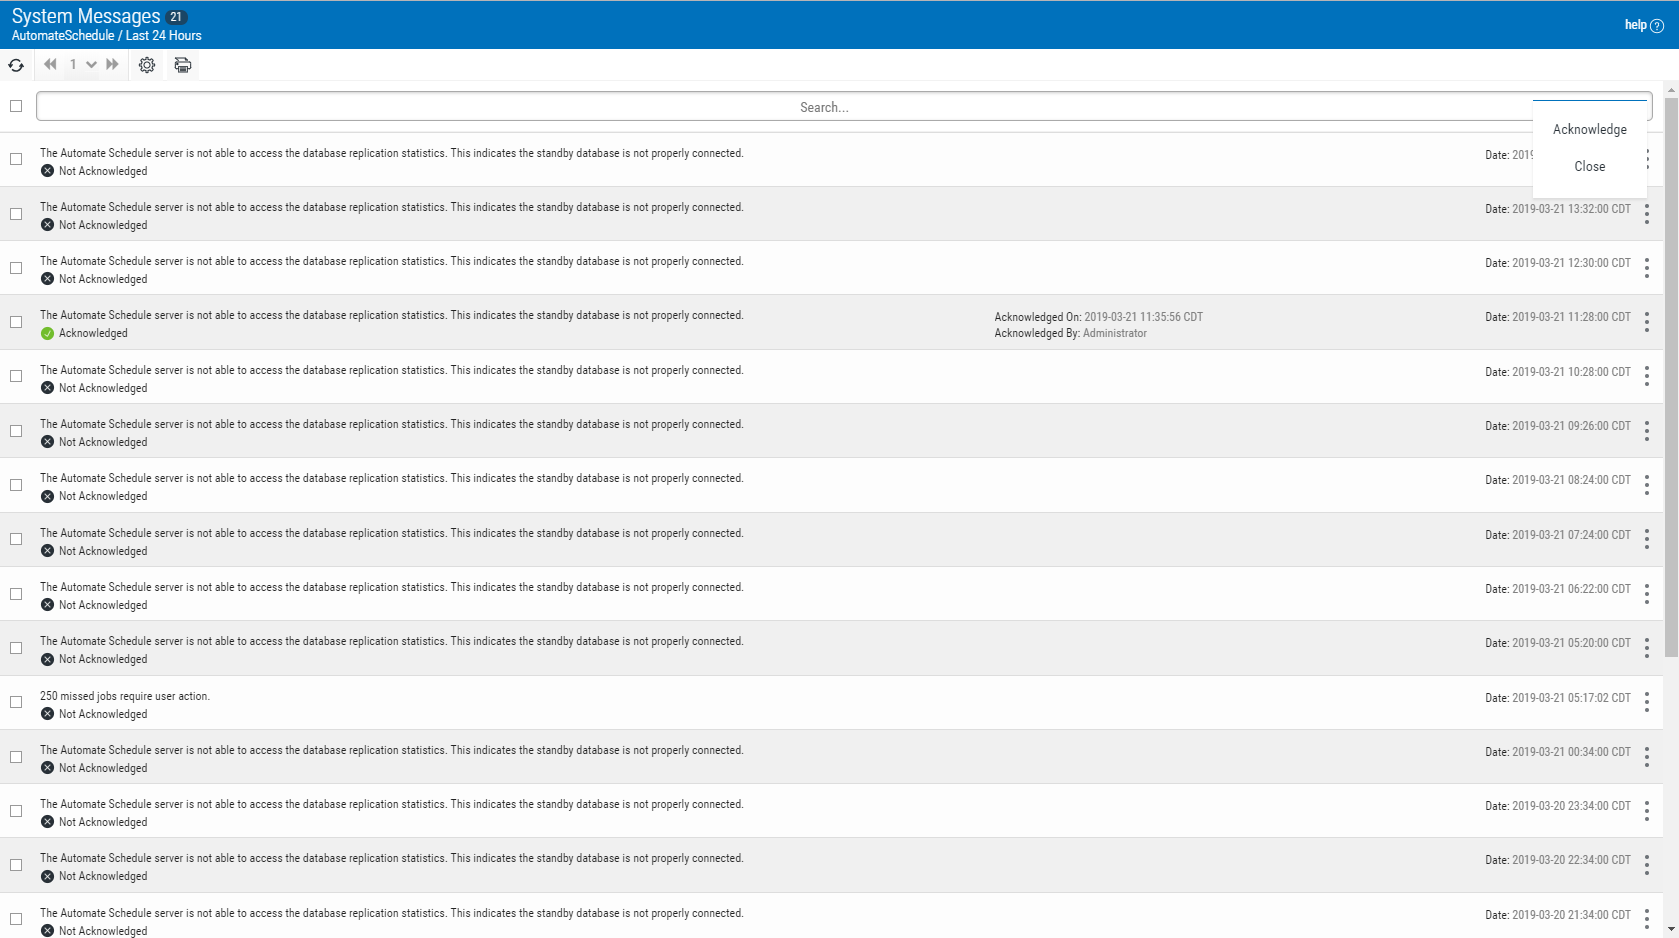The image size is (1679, 938).
Task: Open the actions menu for the 03-20 21:34:00 message
Action: pyautogui.click(x=1646, y=919)
